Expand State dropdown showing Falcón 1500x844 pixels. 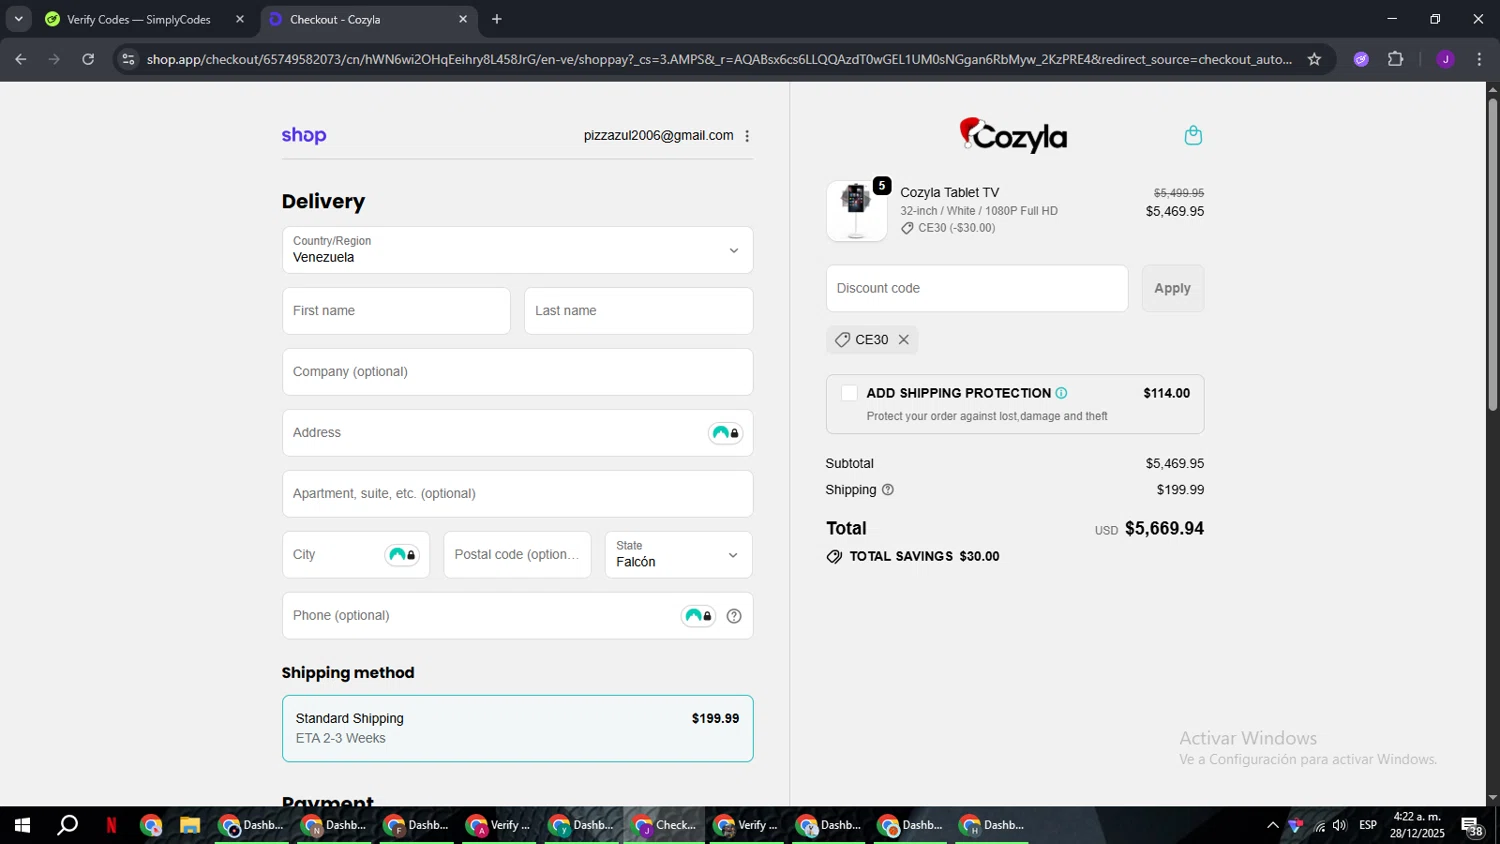click(x=678, y=555)
